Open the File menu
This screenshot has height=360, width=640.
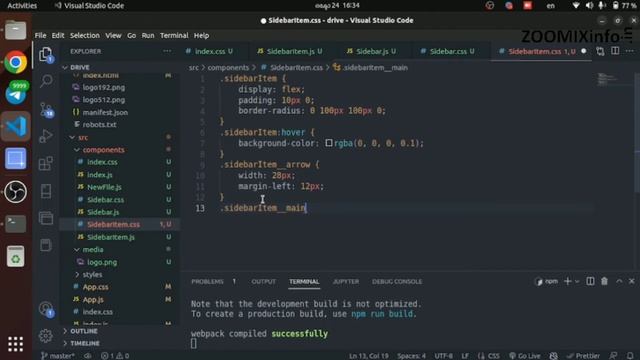pos(40,36)
